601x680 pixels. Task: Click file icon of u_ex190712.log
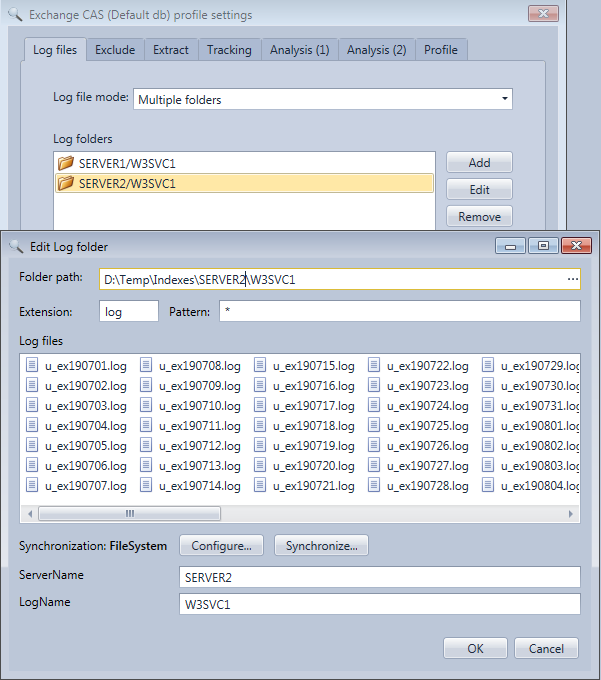[x=146, y=445]
